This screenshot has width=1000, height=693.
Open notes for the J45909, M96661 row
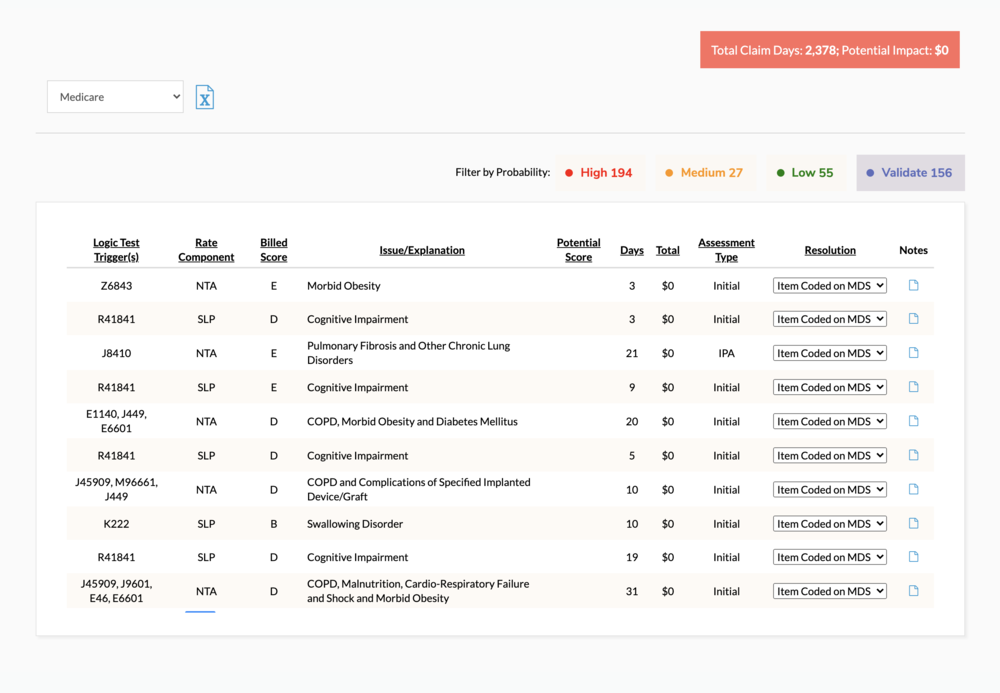point(913,489)
